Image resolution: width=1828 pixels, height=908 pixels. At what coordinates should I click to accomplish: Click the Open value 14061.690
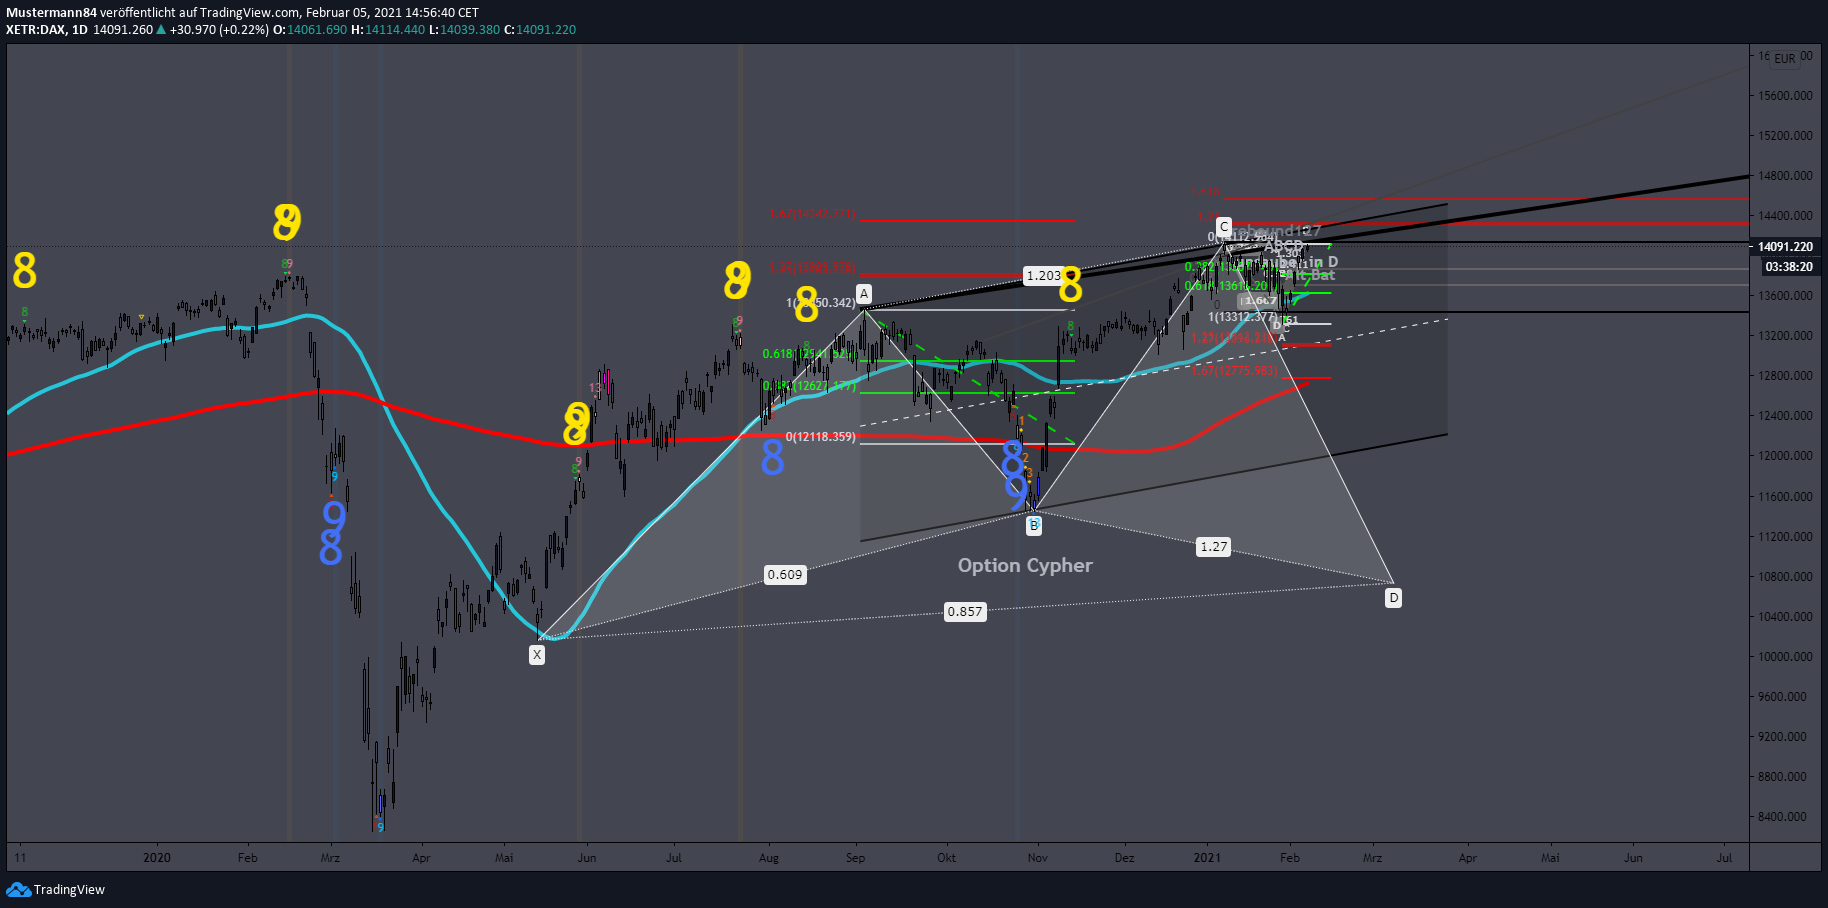(x=317, y=30)
